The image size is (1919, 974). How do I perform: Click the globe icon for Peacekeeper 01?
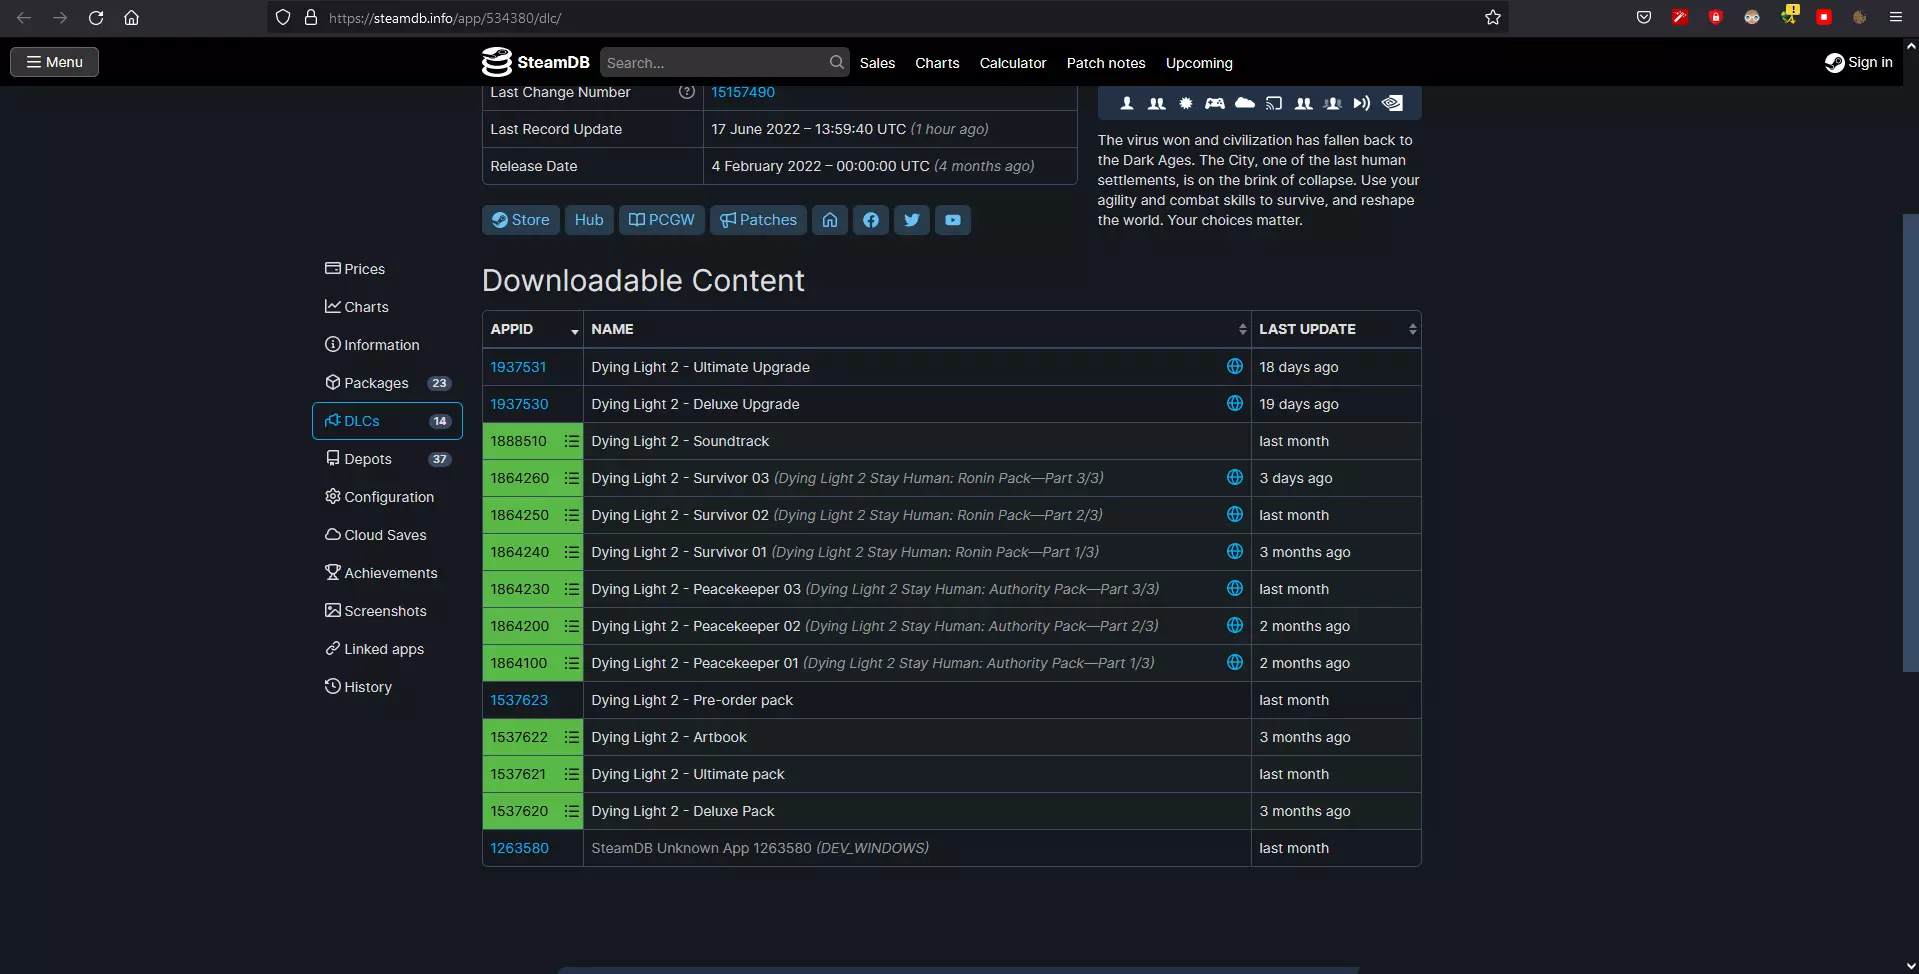(x=1235, y=663)
